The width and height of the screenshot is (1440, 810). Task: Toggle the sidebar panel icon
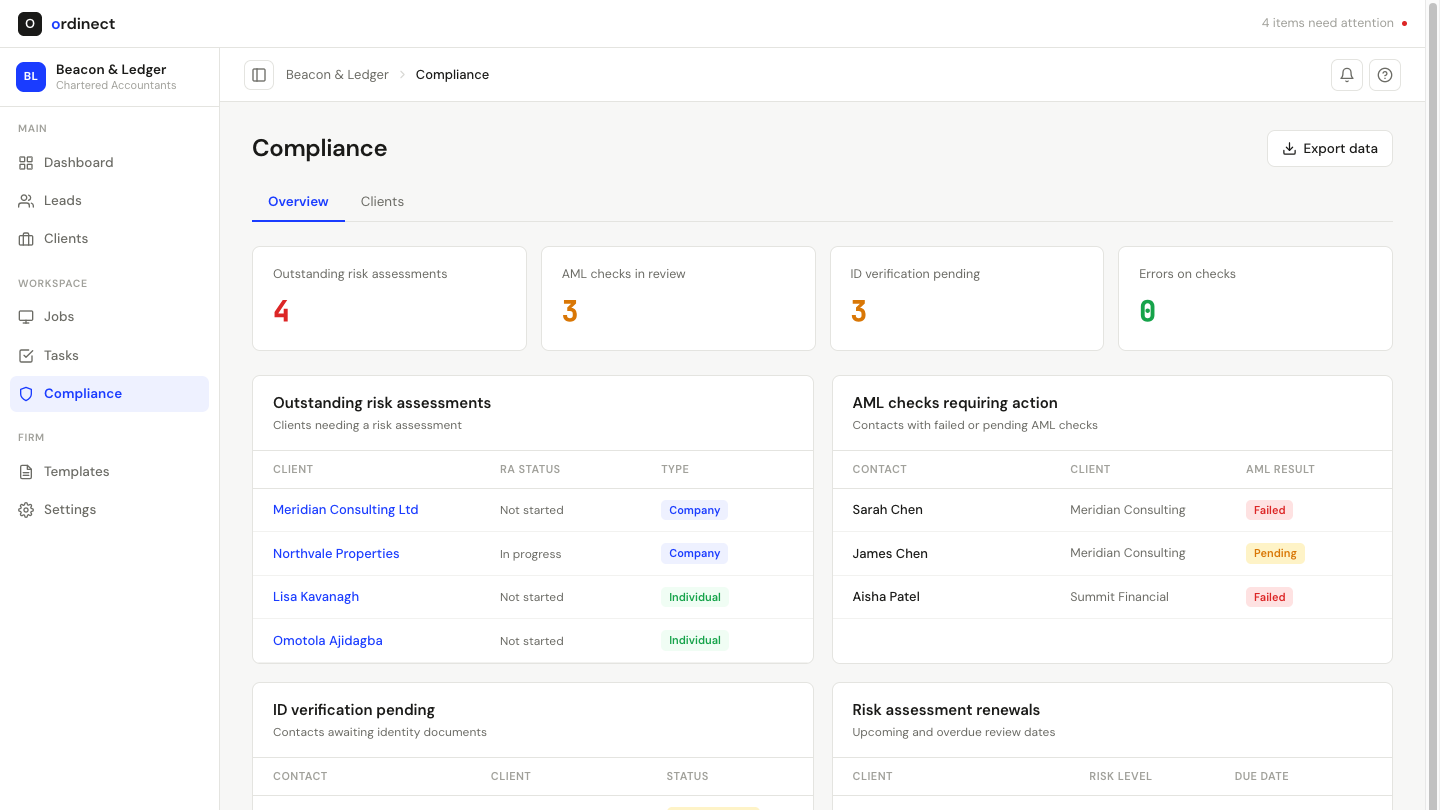point(259,75)
